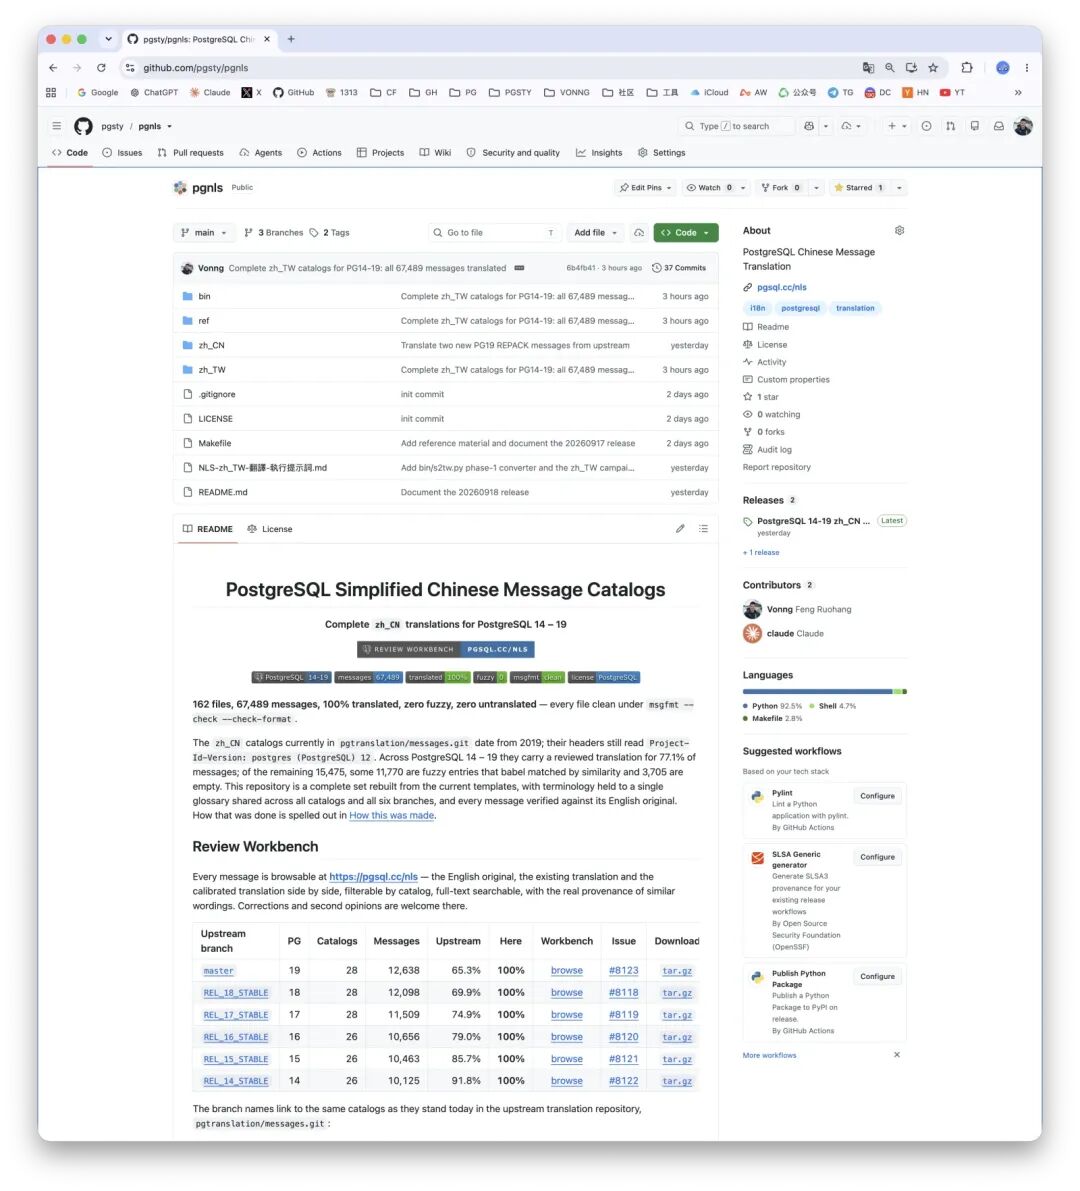Click the Go to file search field
This screenshot has height=1191, width=1080.
[495, 232]
